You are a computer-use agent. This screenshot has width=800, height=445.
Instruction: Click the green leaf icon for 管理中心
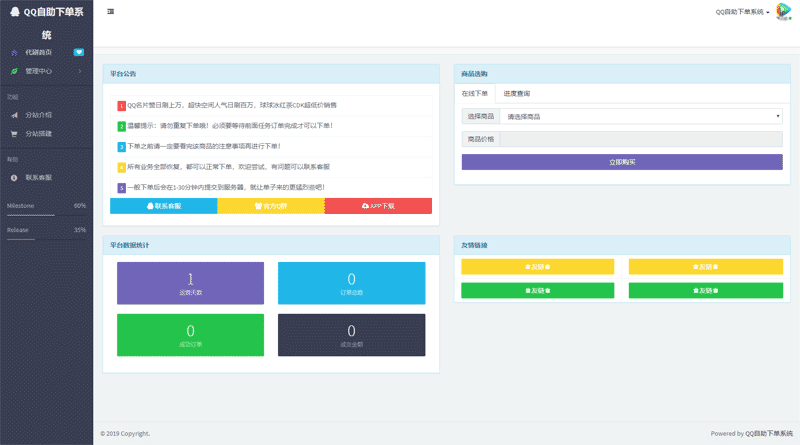pos(14,71)
